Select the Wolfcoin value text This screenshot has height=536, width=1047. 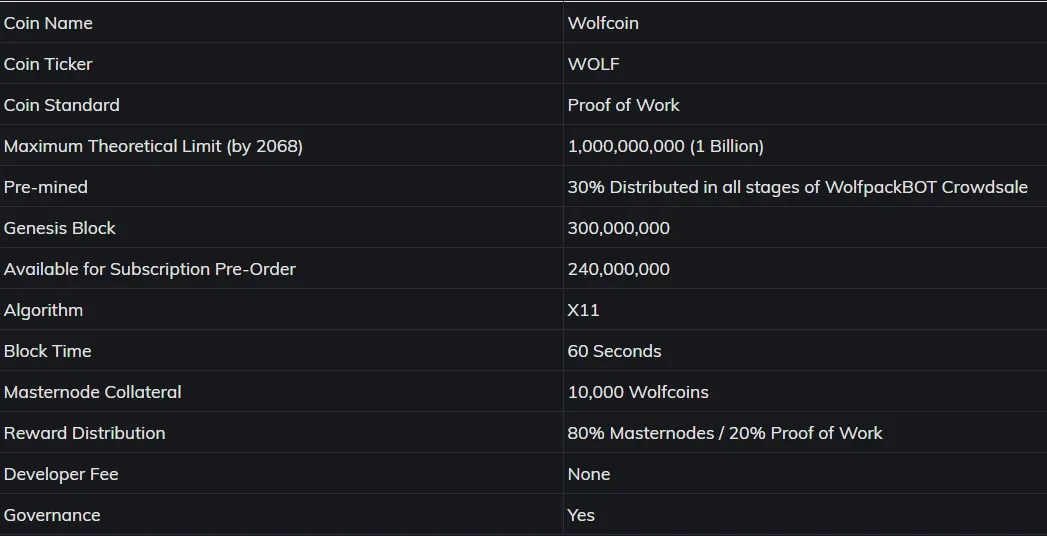[603, 23]
